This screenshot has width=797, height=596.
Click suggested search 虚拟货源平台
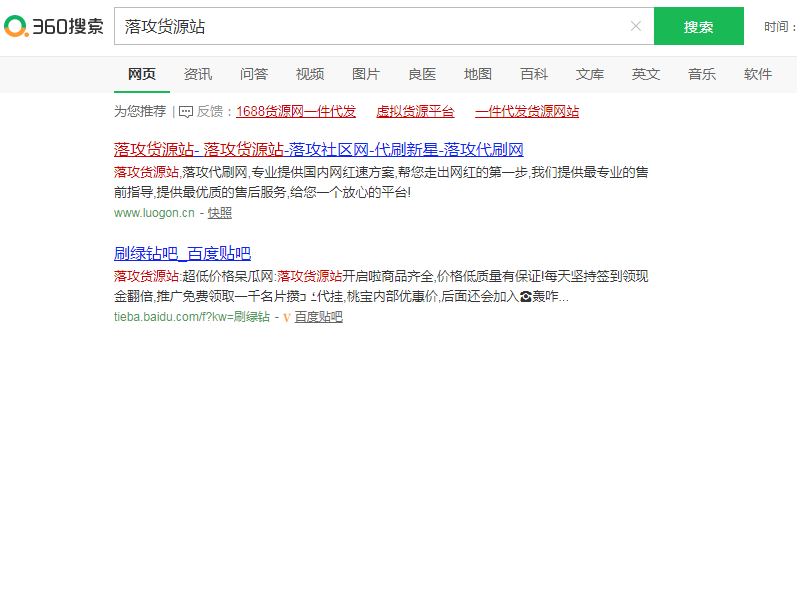pos(415,111)
